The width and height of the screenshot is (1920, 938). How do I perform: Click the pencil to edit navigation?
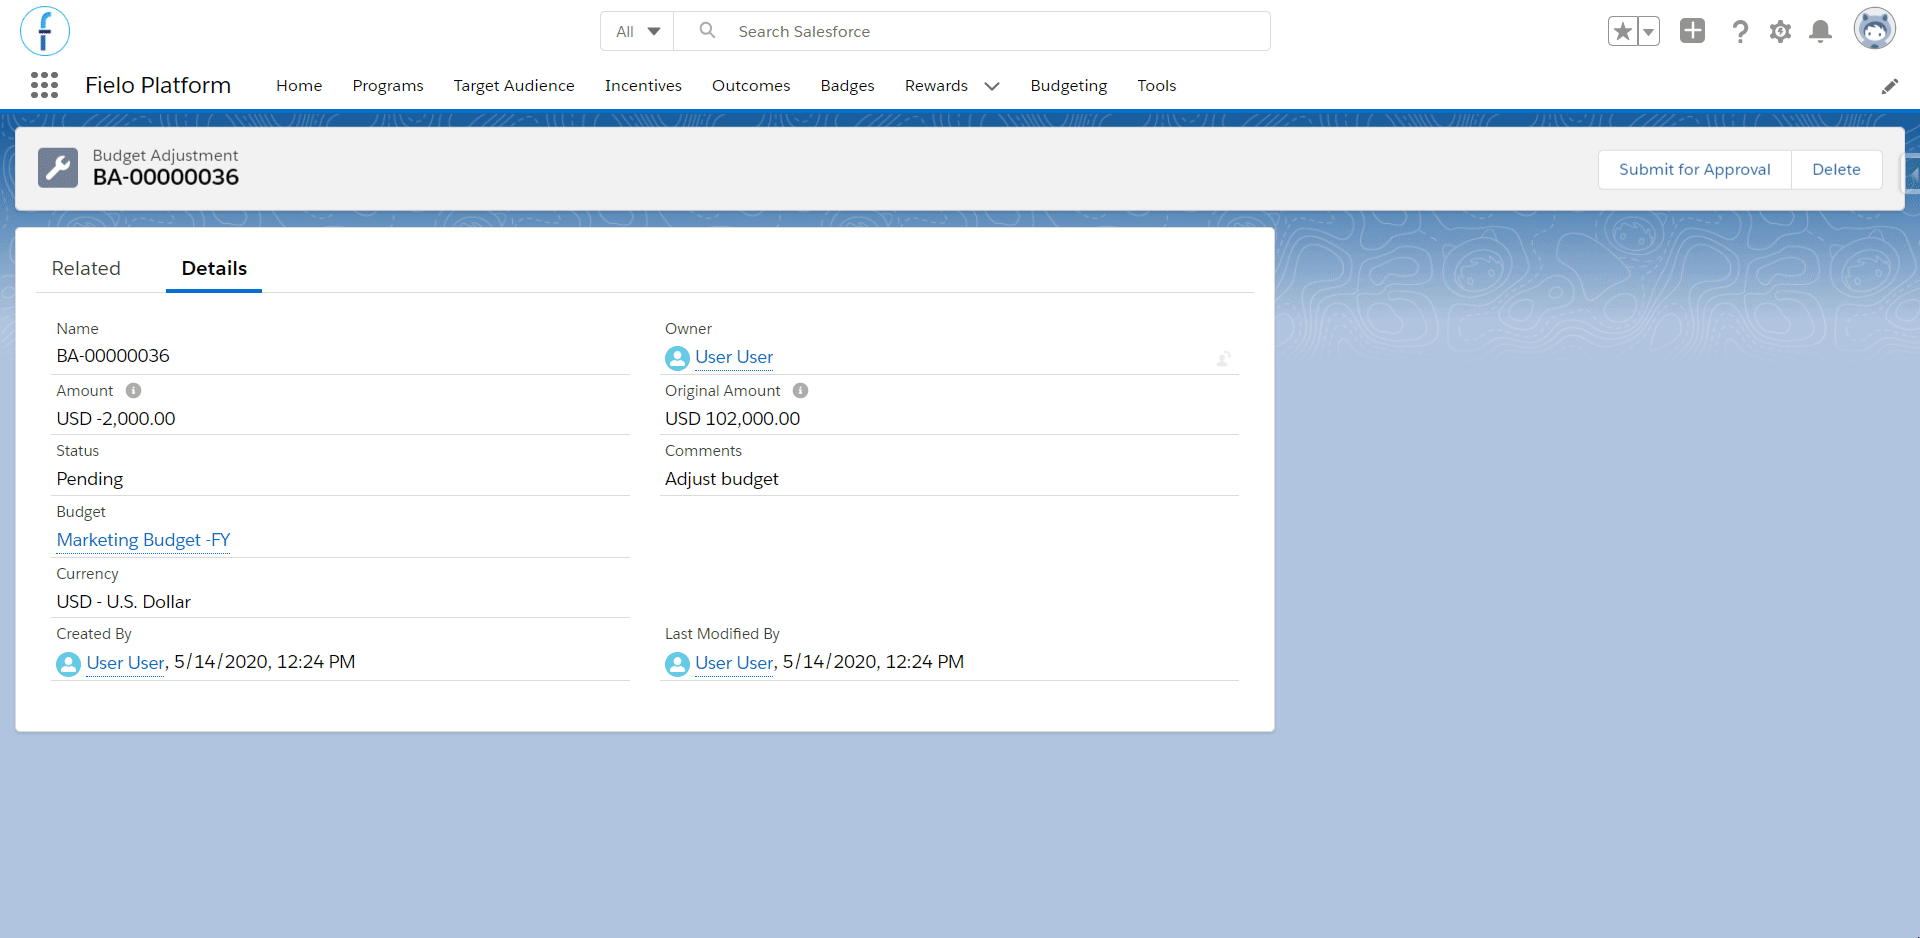tap(1889, 86)
